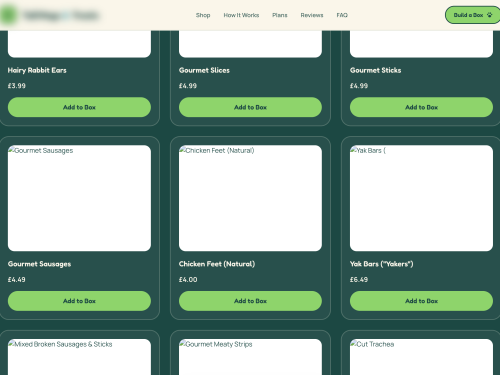The height and width of the screenshot is (375, 500).
Task: Click the blurred site logo icon
Action: [8, 15]
